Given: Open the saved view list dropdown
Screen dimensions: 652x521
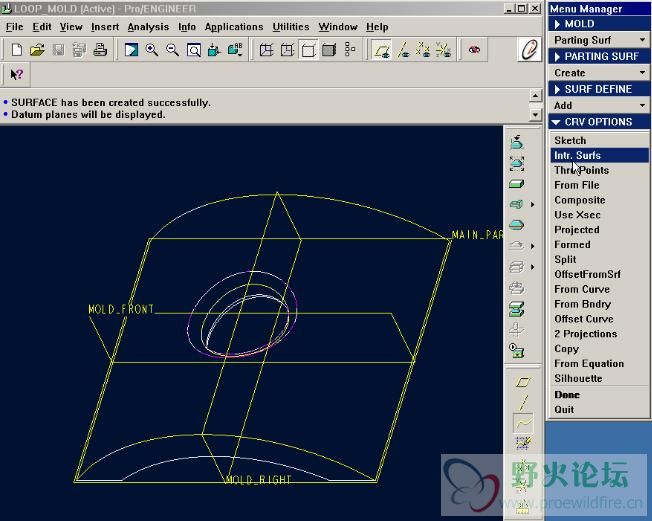Looking at the screenshot, I should click(235, 50).
